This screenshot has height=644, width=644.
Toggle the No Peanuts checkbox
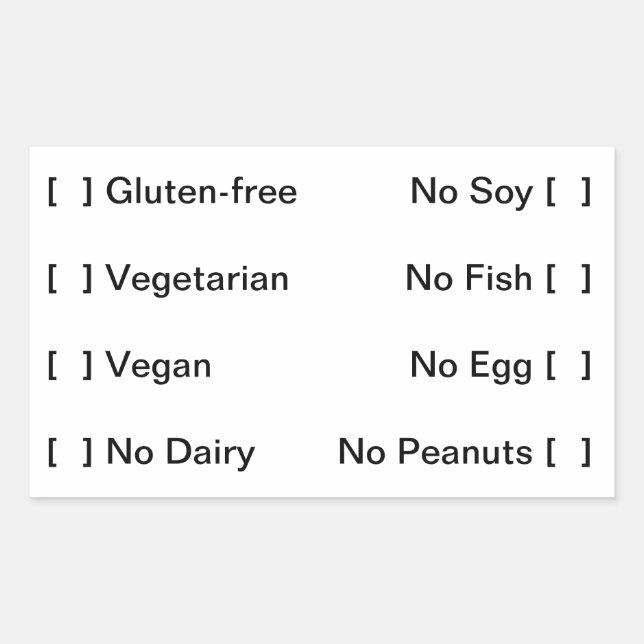568,452
